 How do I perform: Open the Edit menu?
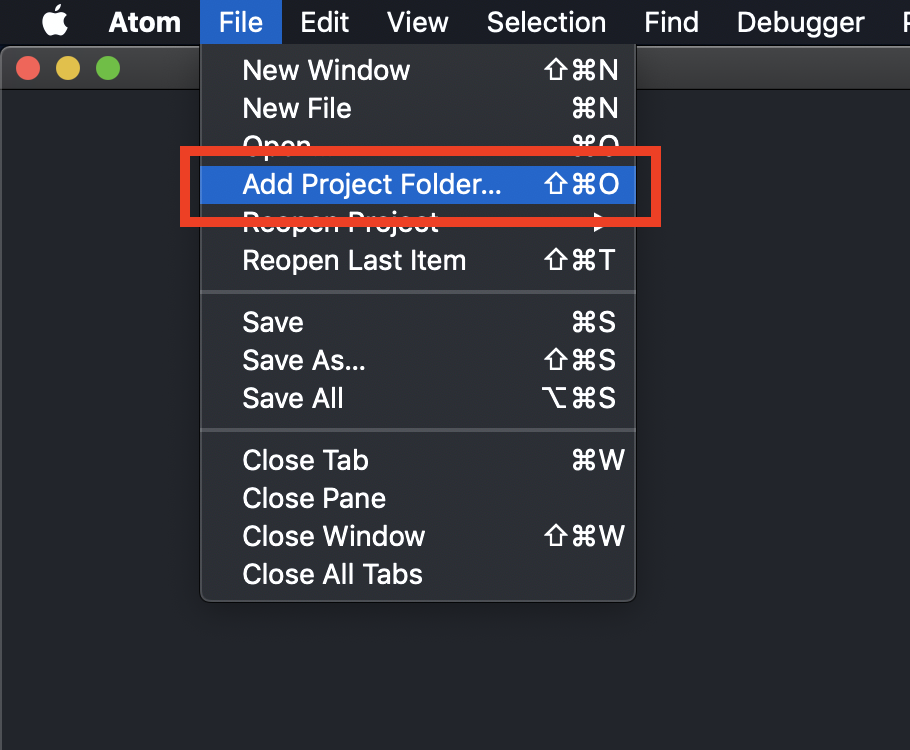point(324,22)
